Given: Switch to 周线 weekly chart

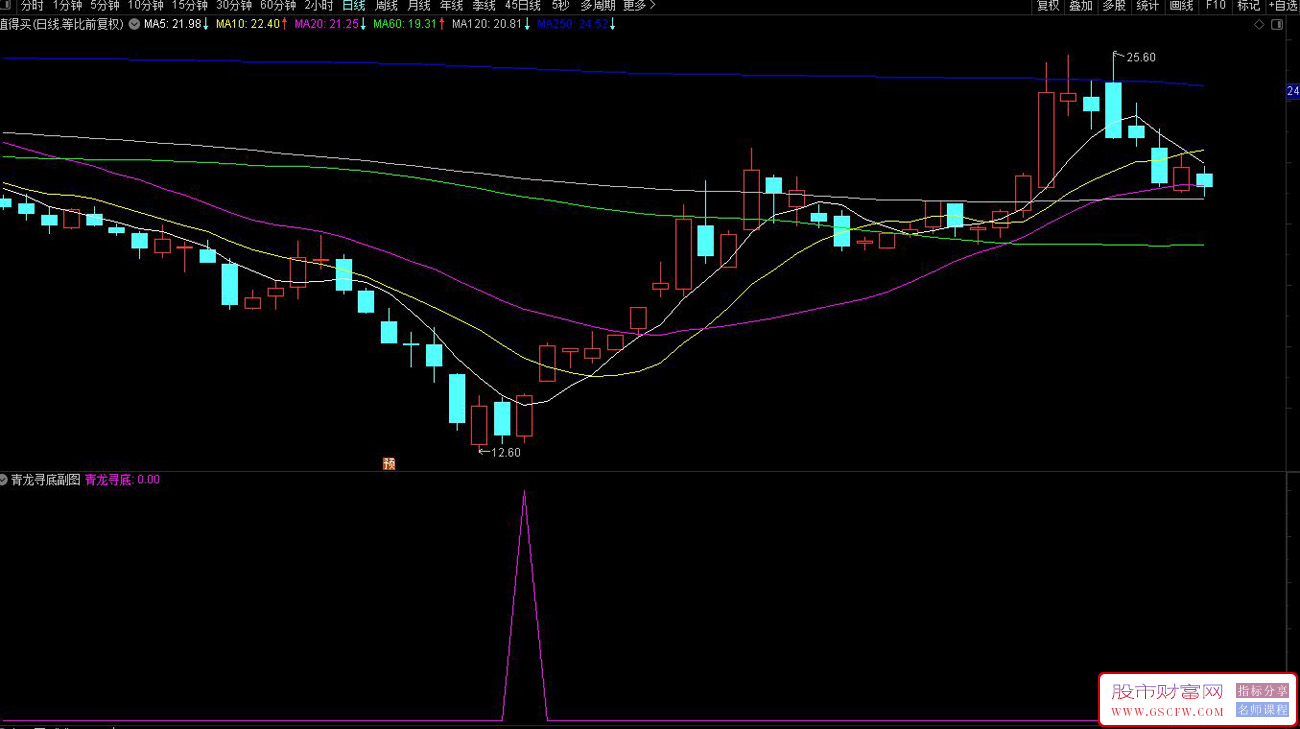Looking at the screenshot, I should [x=386, y=5].
